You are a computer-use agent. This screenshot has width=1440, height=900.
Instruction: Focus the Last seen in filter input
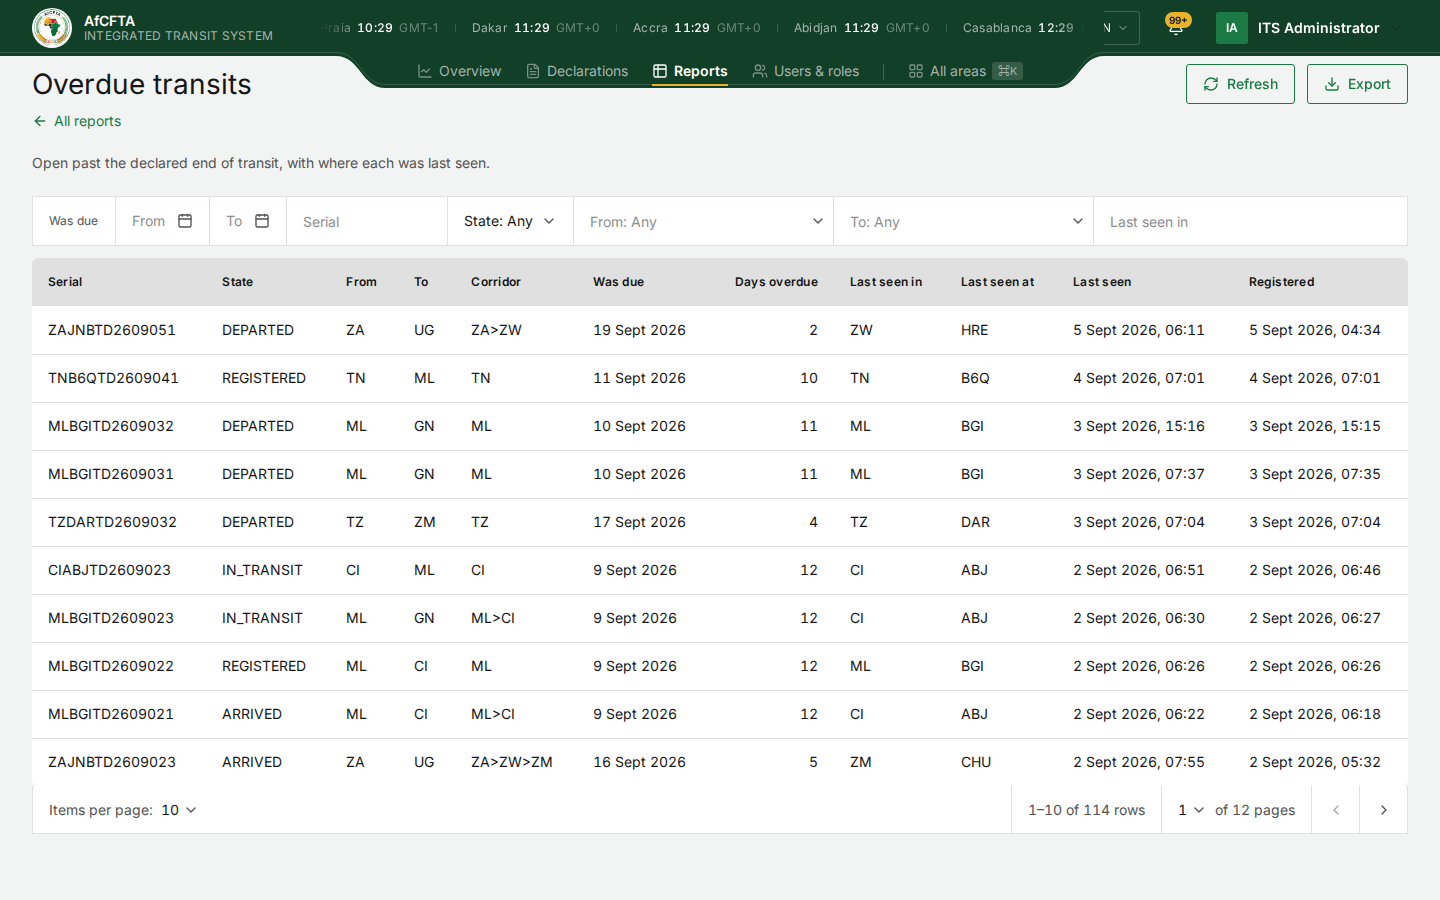[1250, 221]
